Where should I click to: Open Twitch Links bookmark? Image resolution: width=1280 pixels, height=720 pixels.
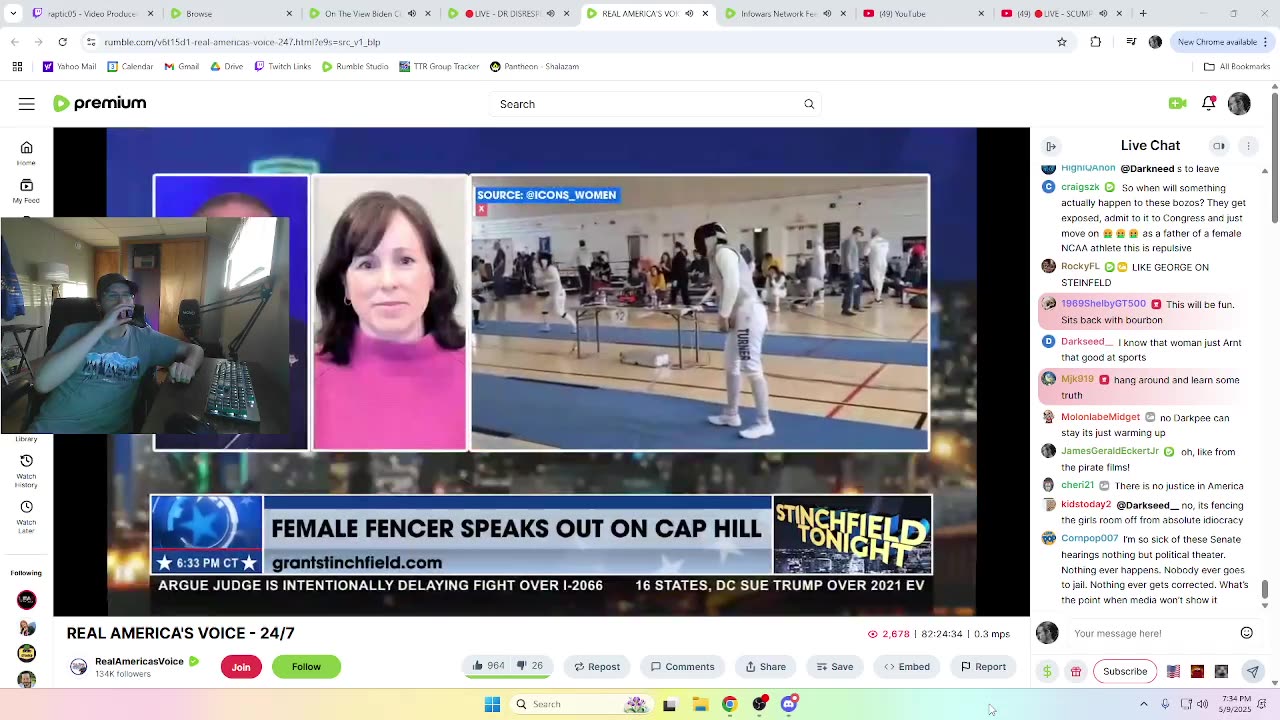coord(282,67)
